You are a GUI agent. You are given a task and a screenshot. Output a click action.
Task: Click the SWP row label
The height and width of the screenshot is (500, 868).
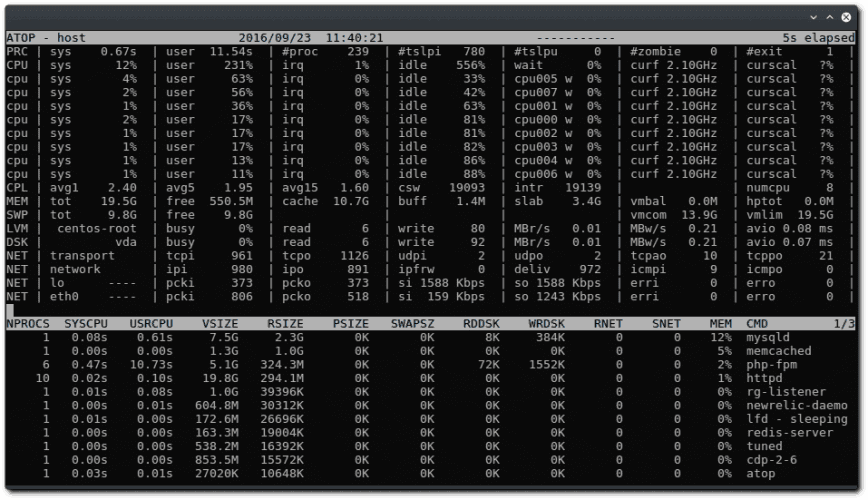pyautogui.click(x=17, y=215)
